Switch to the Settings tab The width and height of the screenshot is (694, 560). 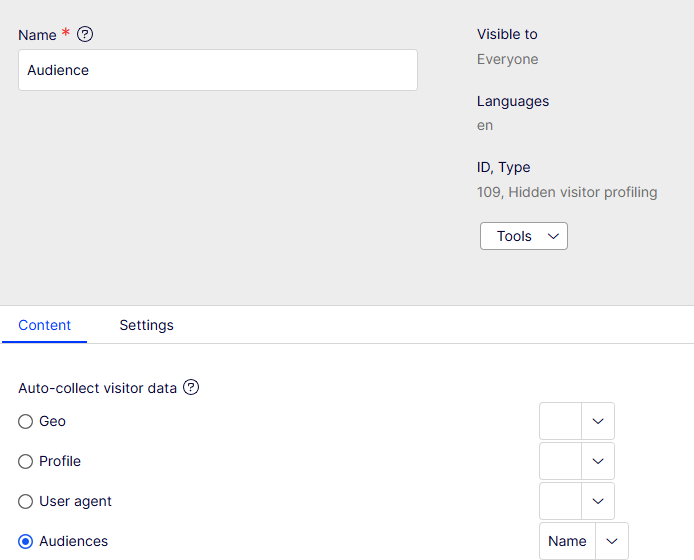click(147, 325)
